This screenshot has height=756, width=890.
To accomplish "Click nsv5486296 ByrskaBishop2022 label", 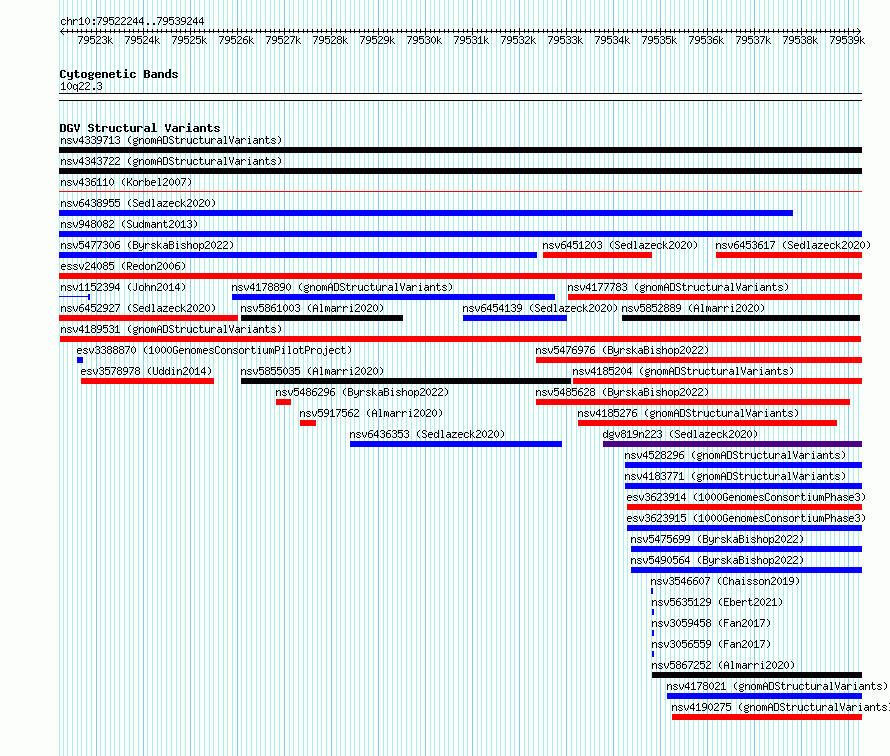I will 362,392.
